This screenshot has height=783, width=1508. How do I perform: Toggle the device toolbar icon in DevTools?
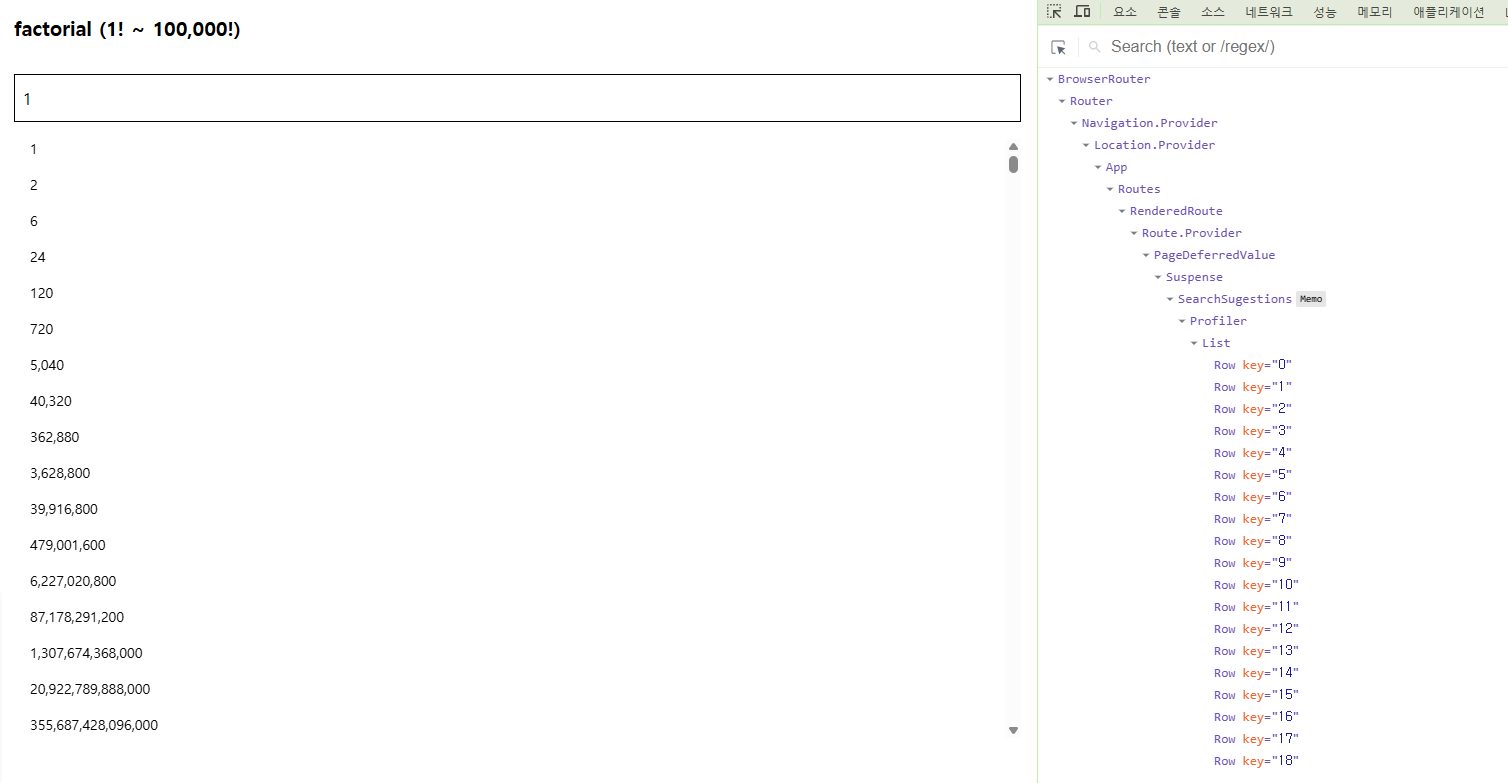click(1082, 12)
